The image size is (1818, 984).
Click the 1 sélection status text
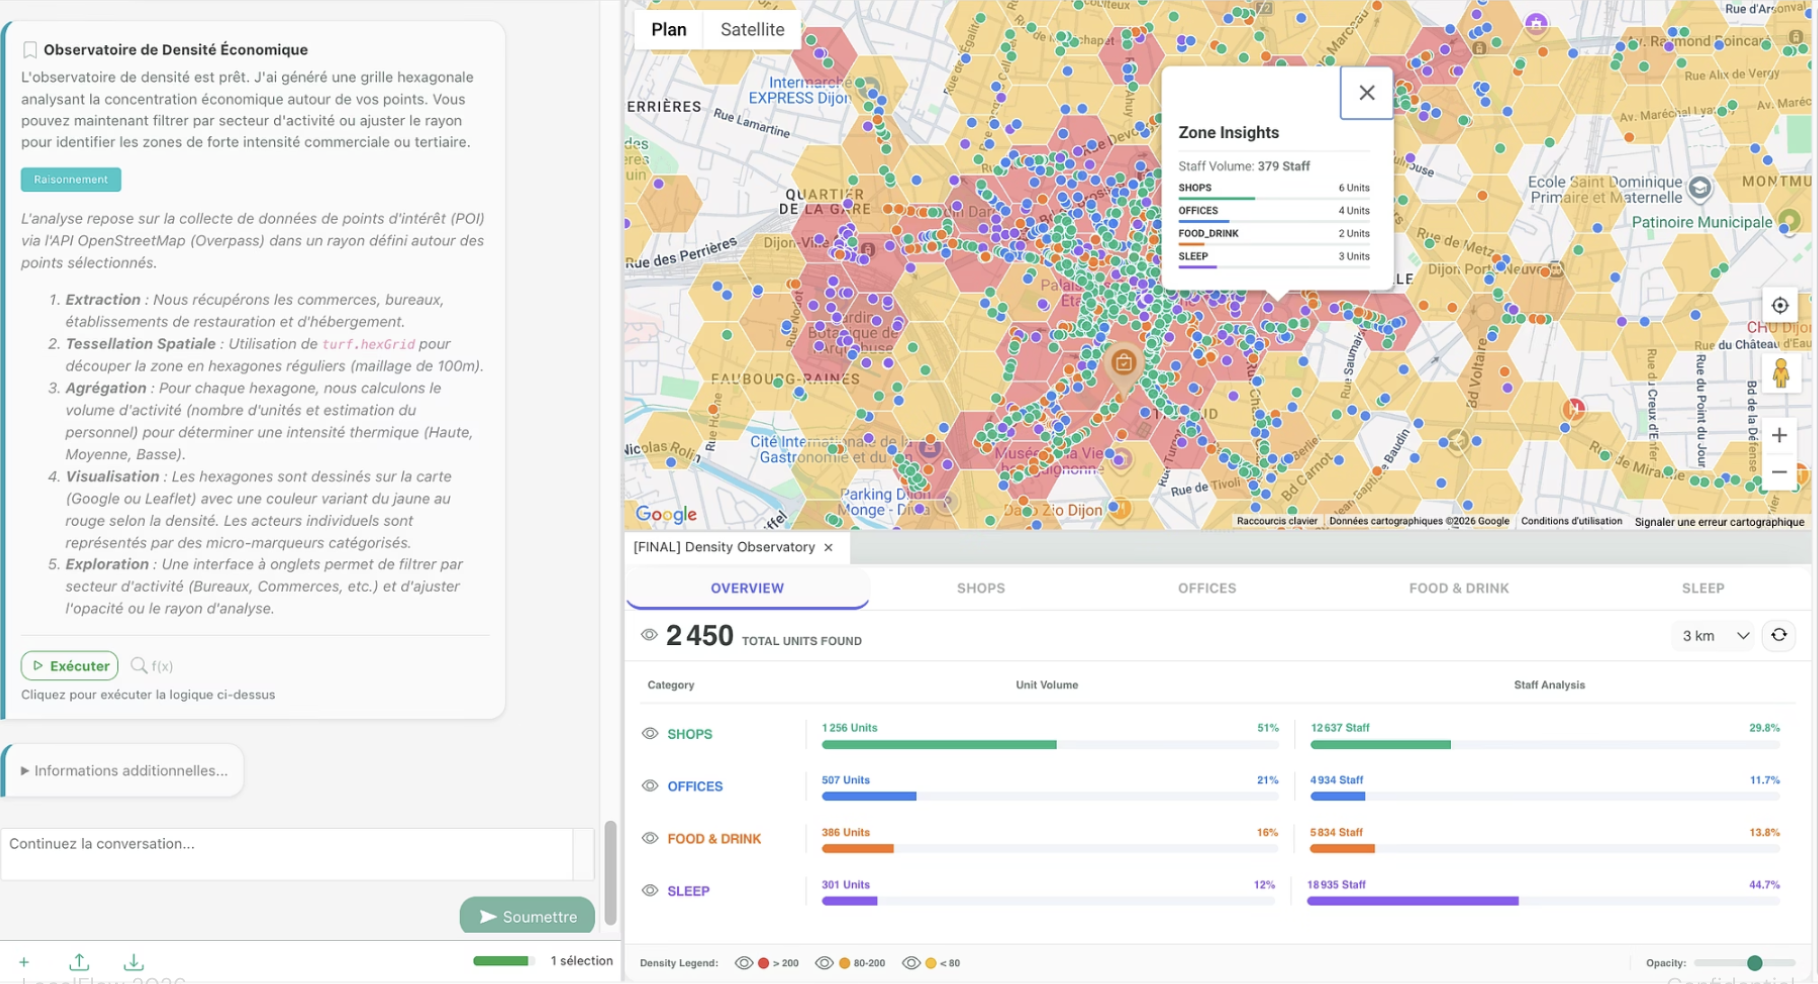click(581, 960)
